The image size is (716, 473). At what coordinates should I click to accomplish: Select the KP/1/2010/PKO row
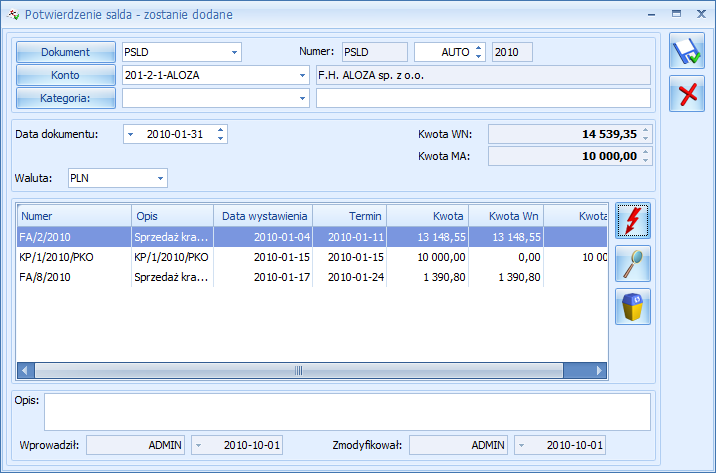click(x=312, y=257)
